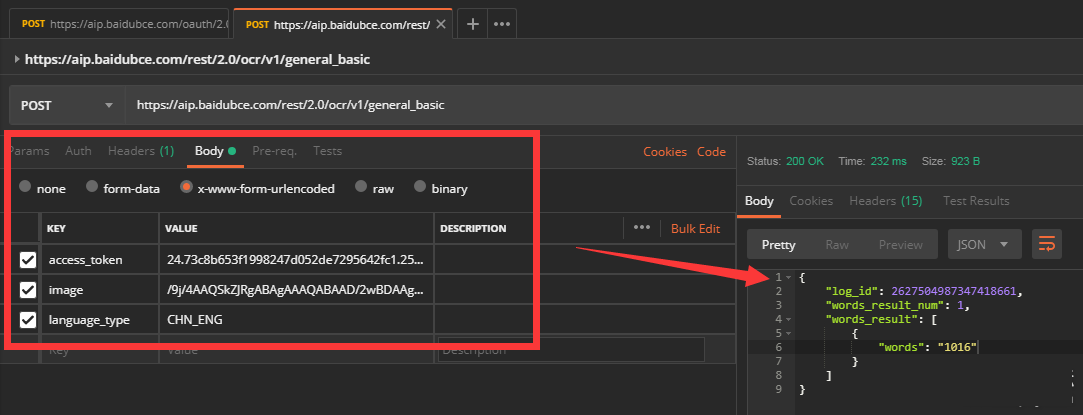Collapse JSON fold arrow at line 1
1083x415 pixels.
pos(788,277)
